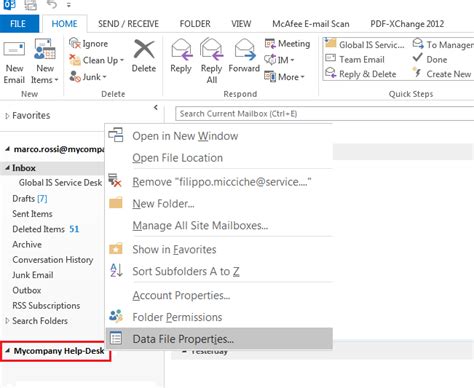Switch to the FOLDER tab

[195, 24]
